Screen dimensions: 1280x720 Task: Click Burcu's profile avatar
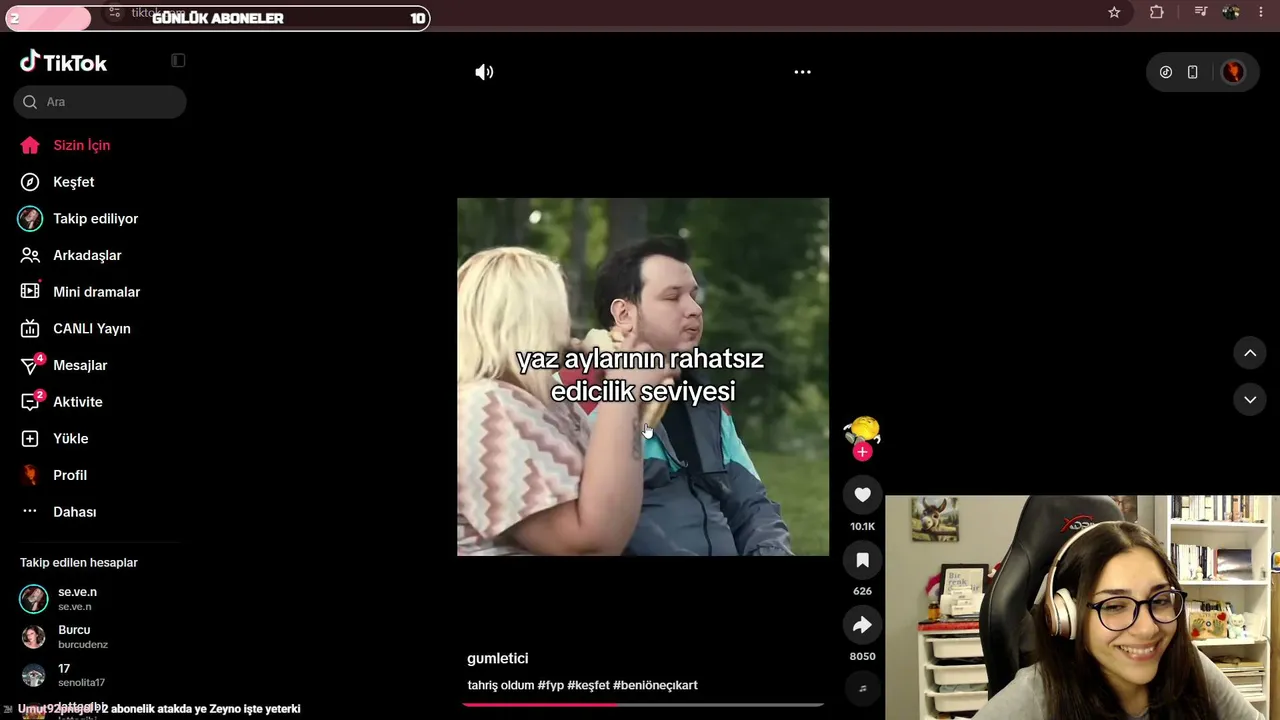(x=34, y=637)
